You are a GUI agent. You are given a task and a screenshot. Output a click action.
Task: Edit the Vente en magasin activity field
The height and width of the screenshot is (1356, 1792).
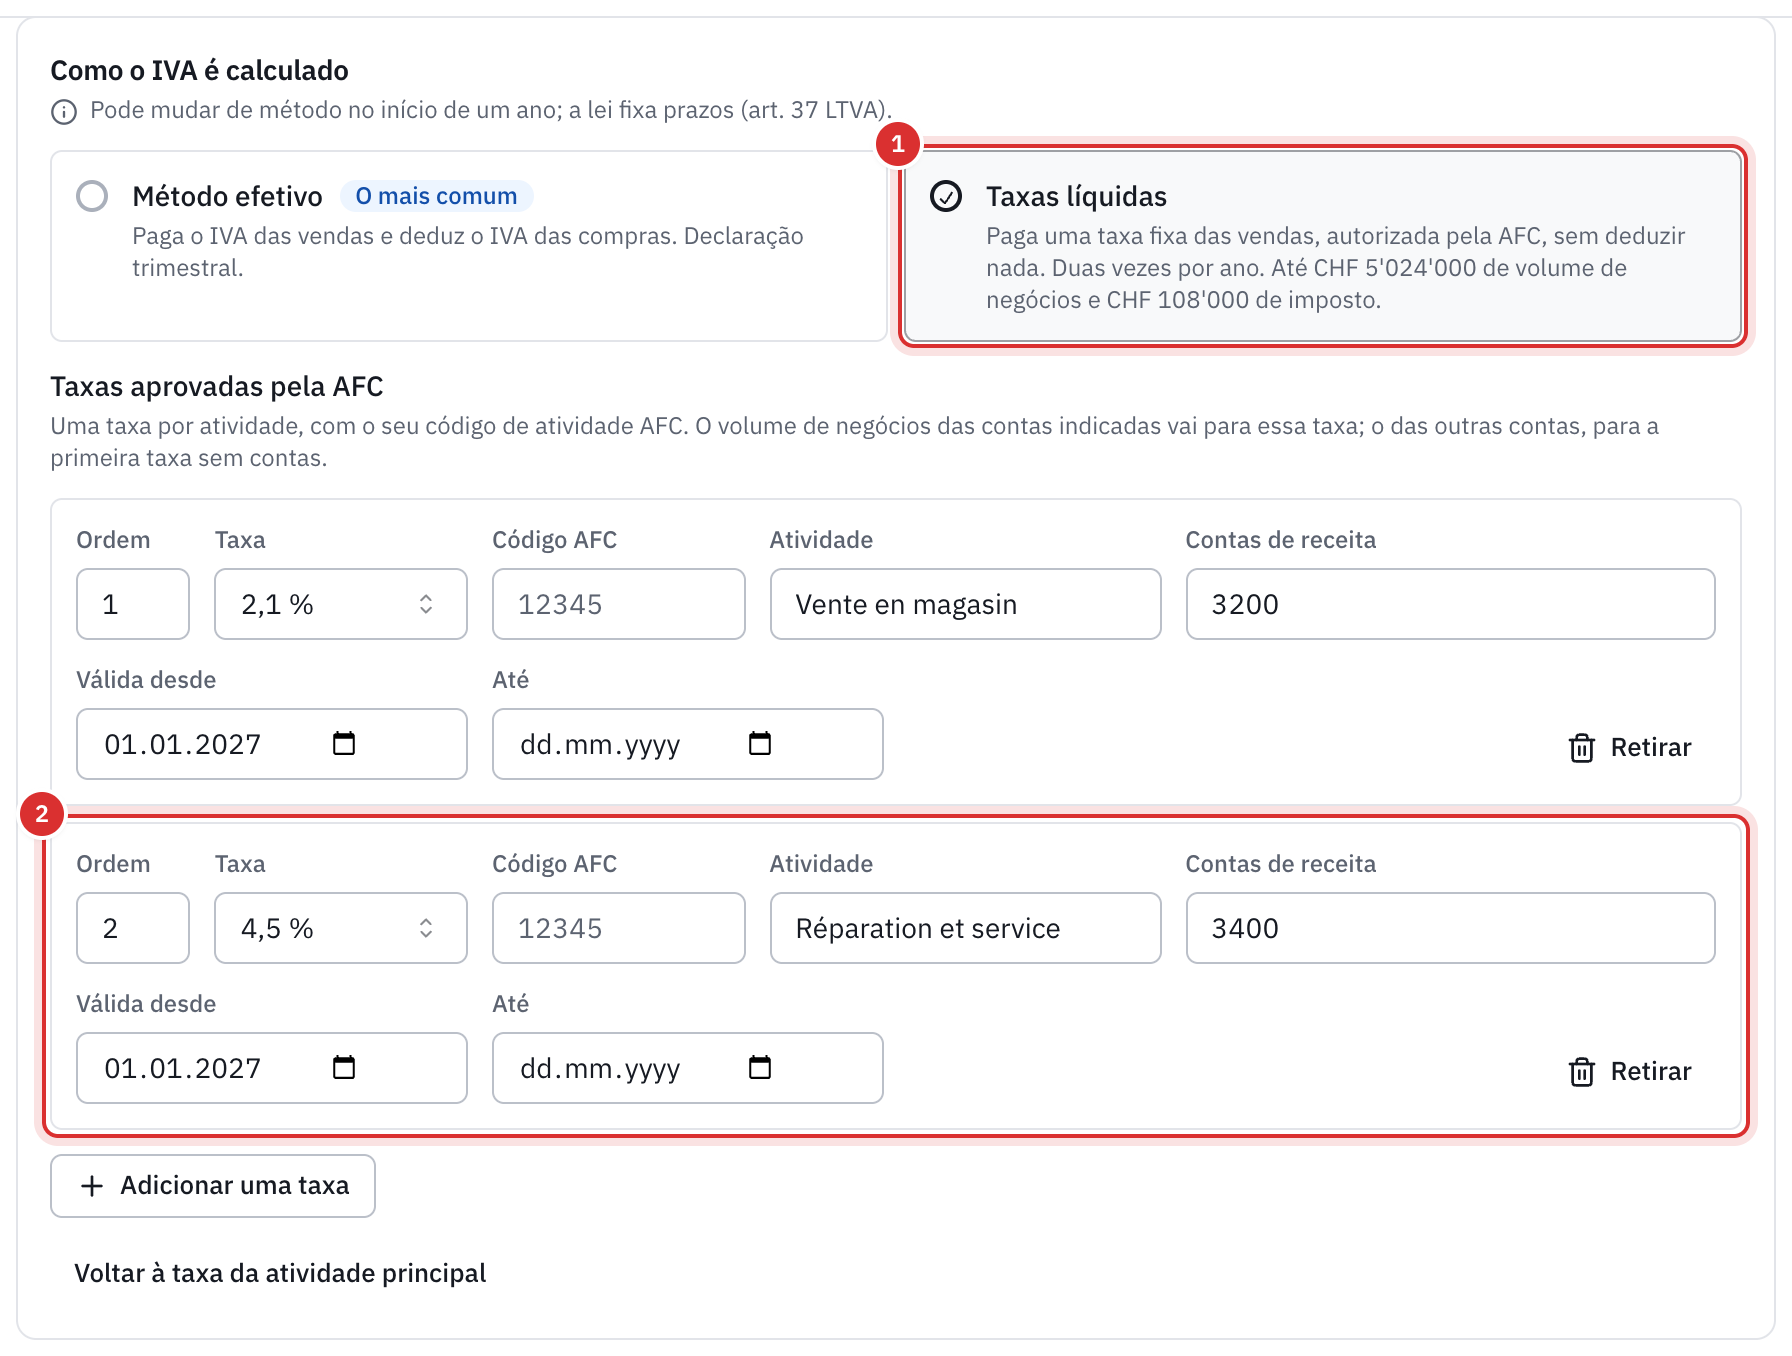(966, 604)
